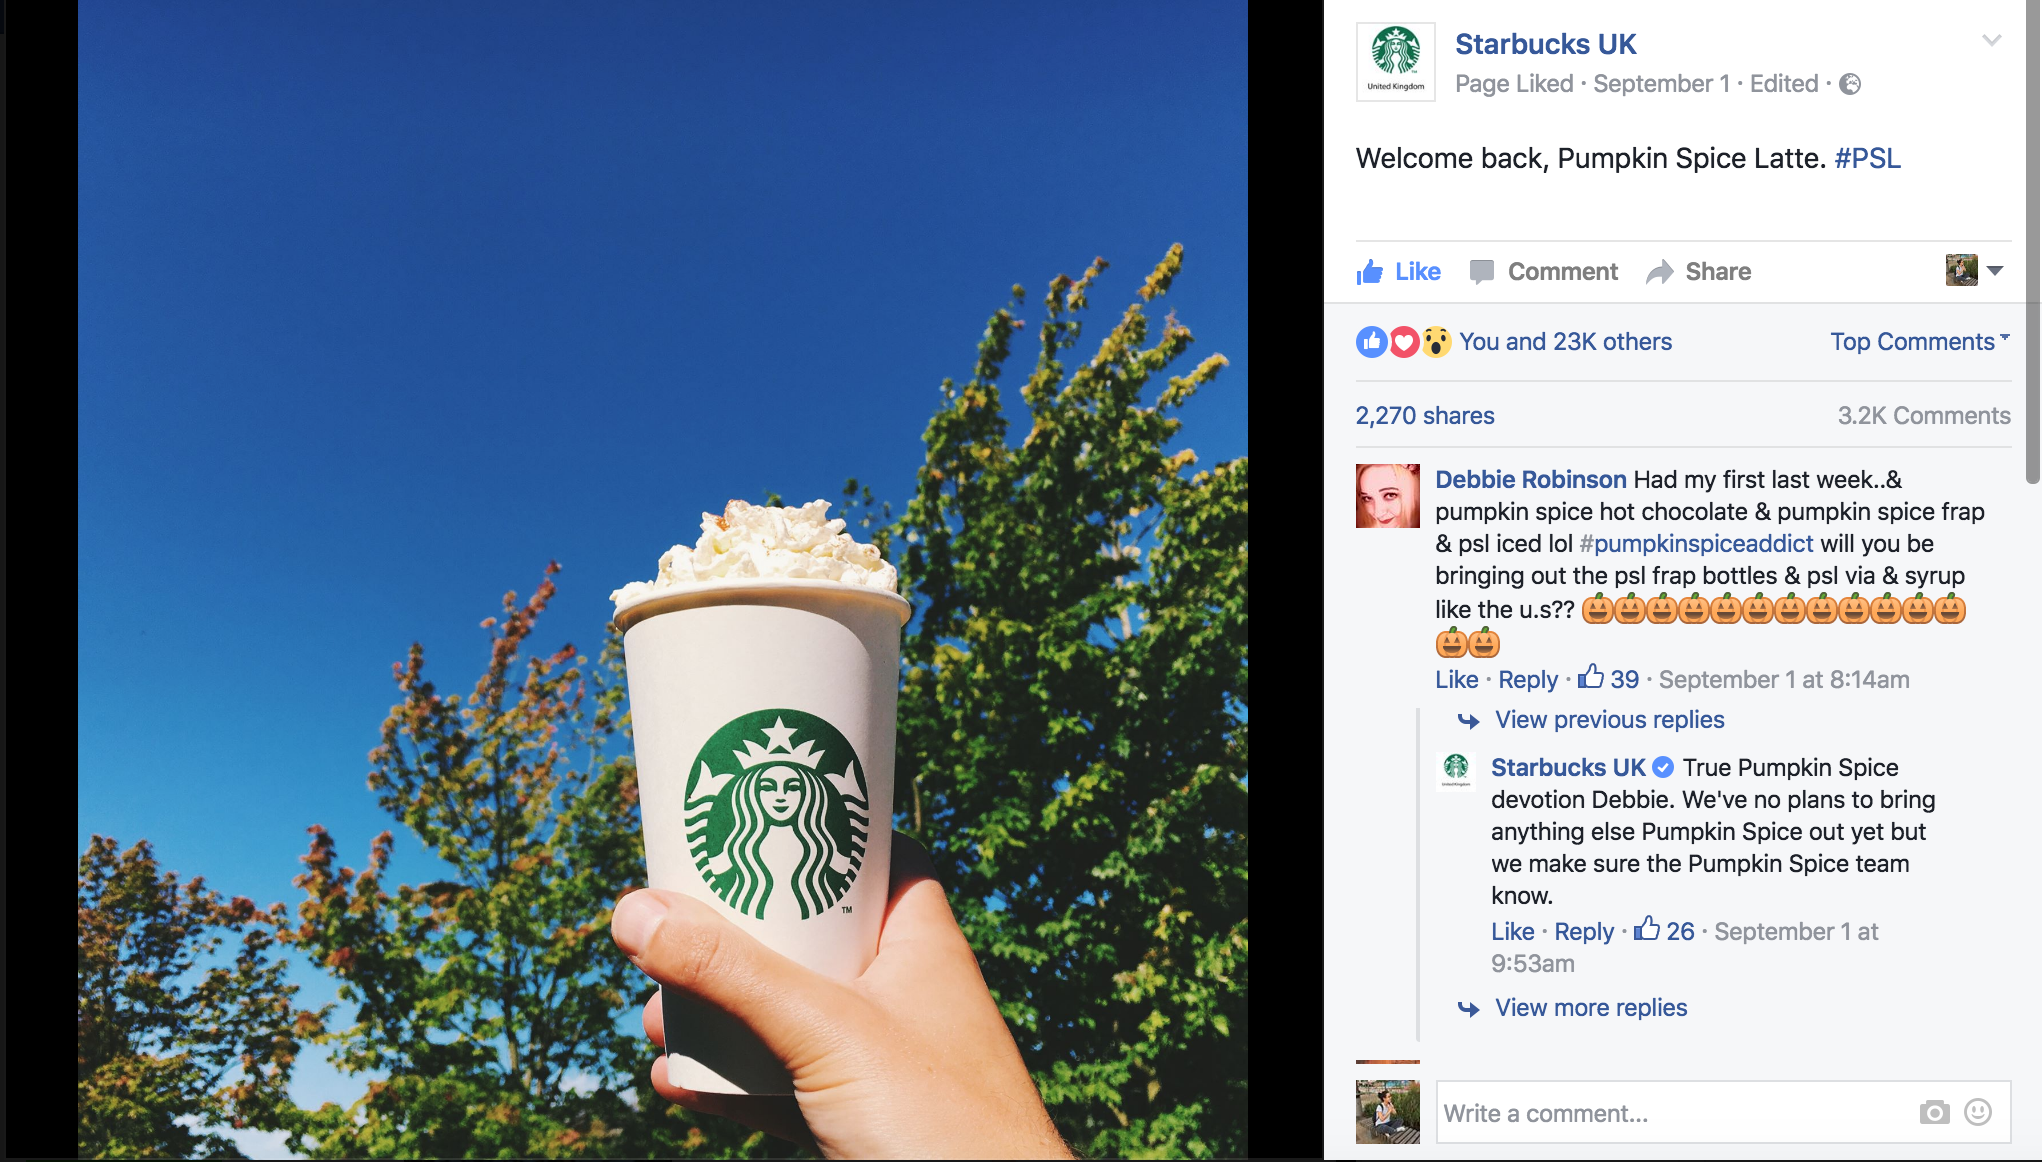Click the Starbucks UK page logo
This screenshot has height=1162, width=2042.
point(1396,61)
